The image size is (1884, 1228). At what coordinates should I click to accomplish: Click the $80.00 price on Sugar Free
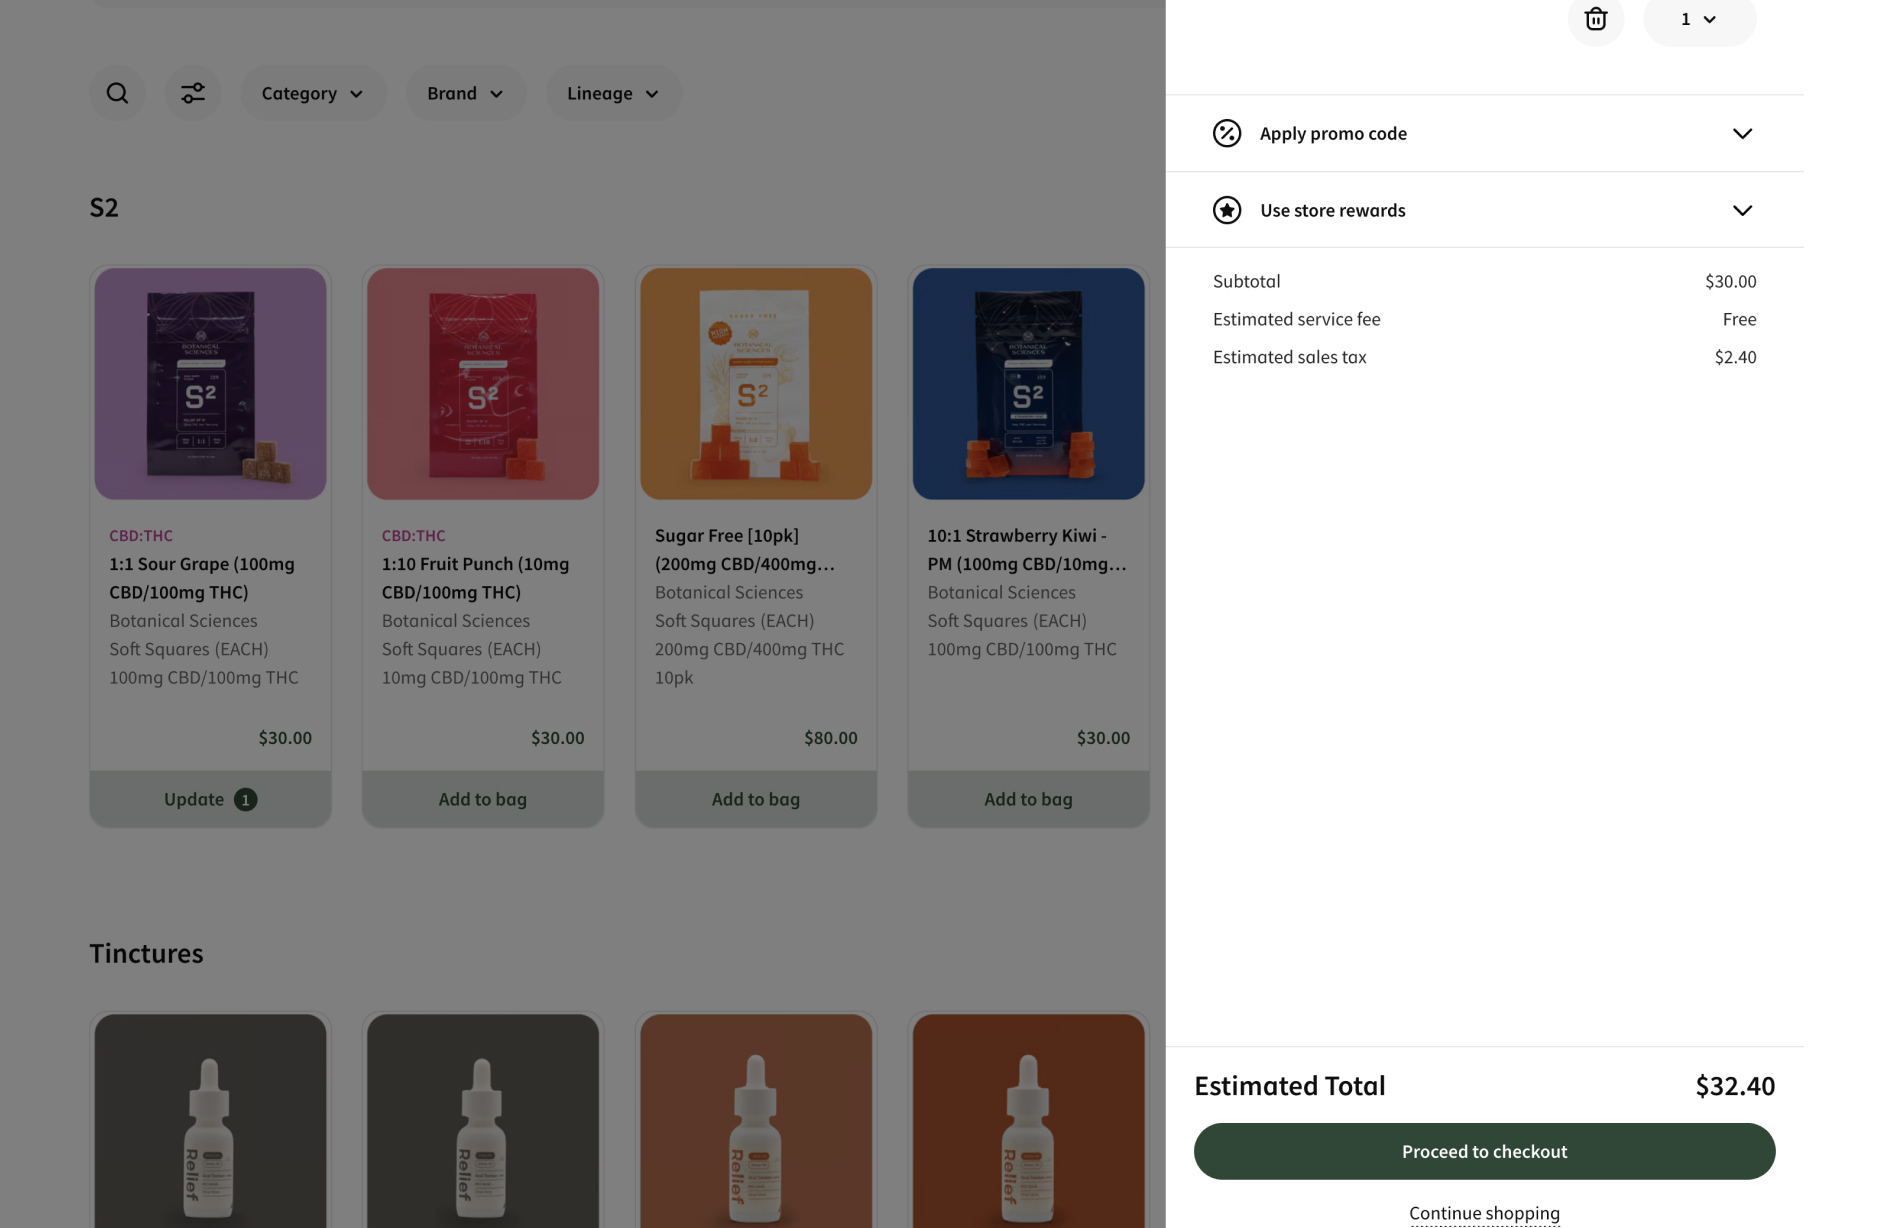coord(830,738)
